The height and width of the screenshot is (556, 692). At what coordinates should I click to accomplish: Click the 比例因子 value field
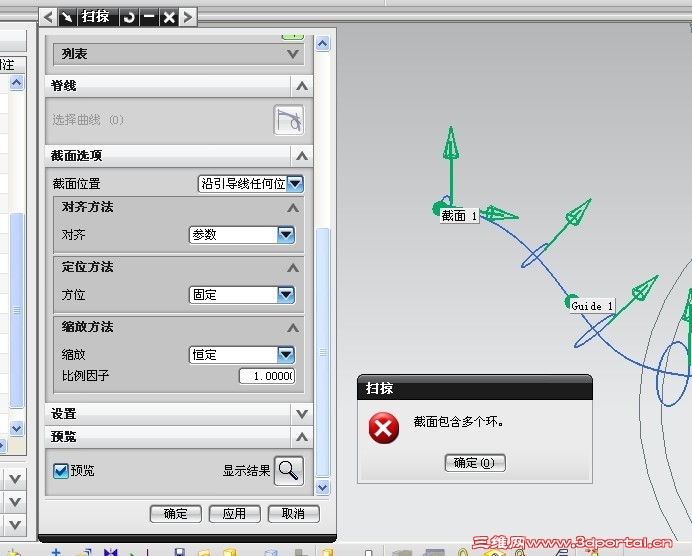[x=267, y=376]
